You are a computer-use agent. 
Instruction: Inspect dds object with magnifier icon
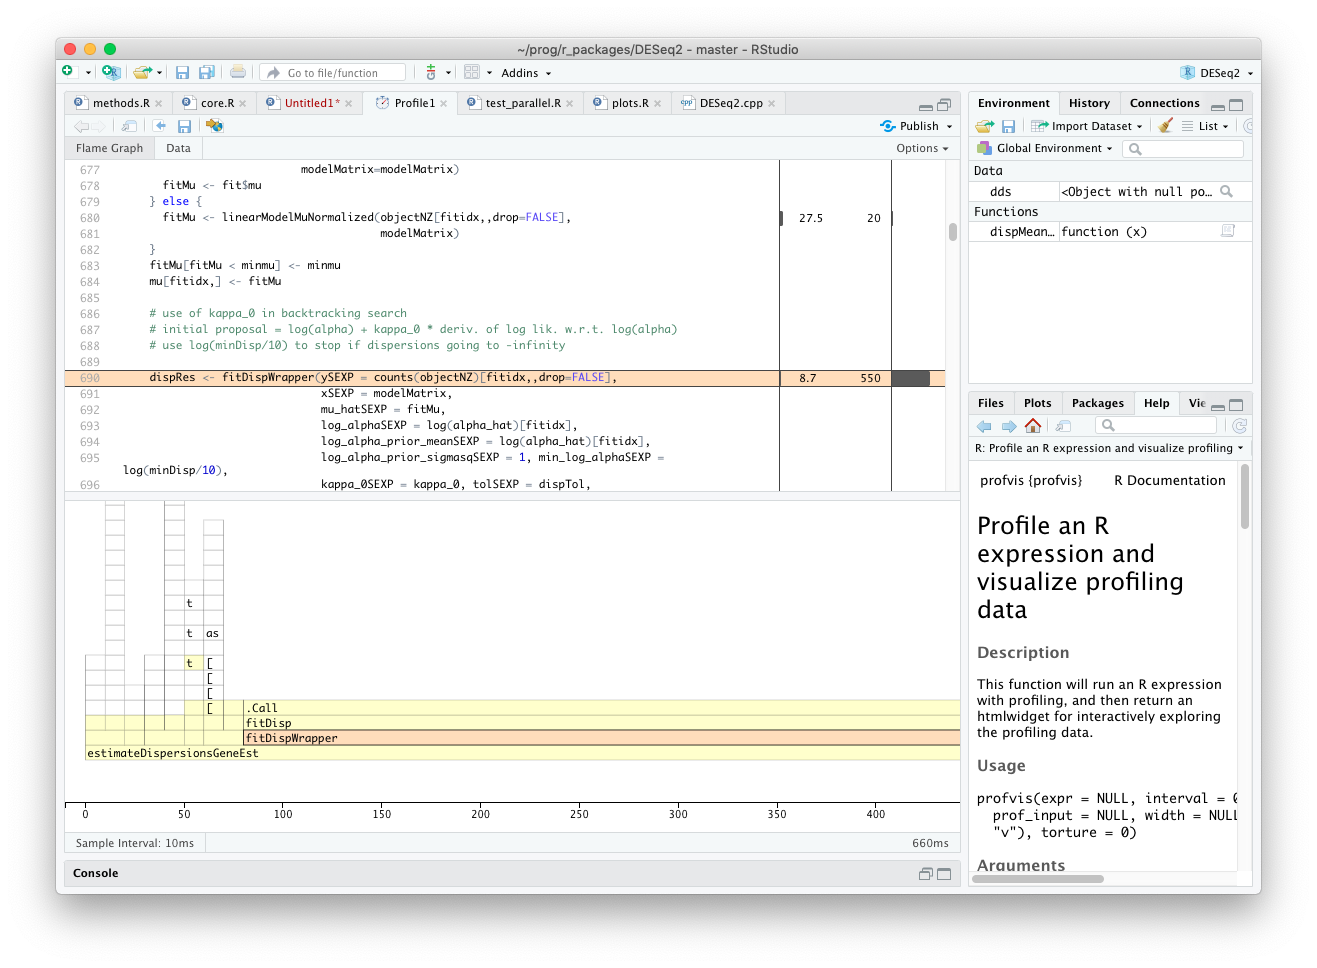(x=1227, y=191)
